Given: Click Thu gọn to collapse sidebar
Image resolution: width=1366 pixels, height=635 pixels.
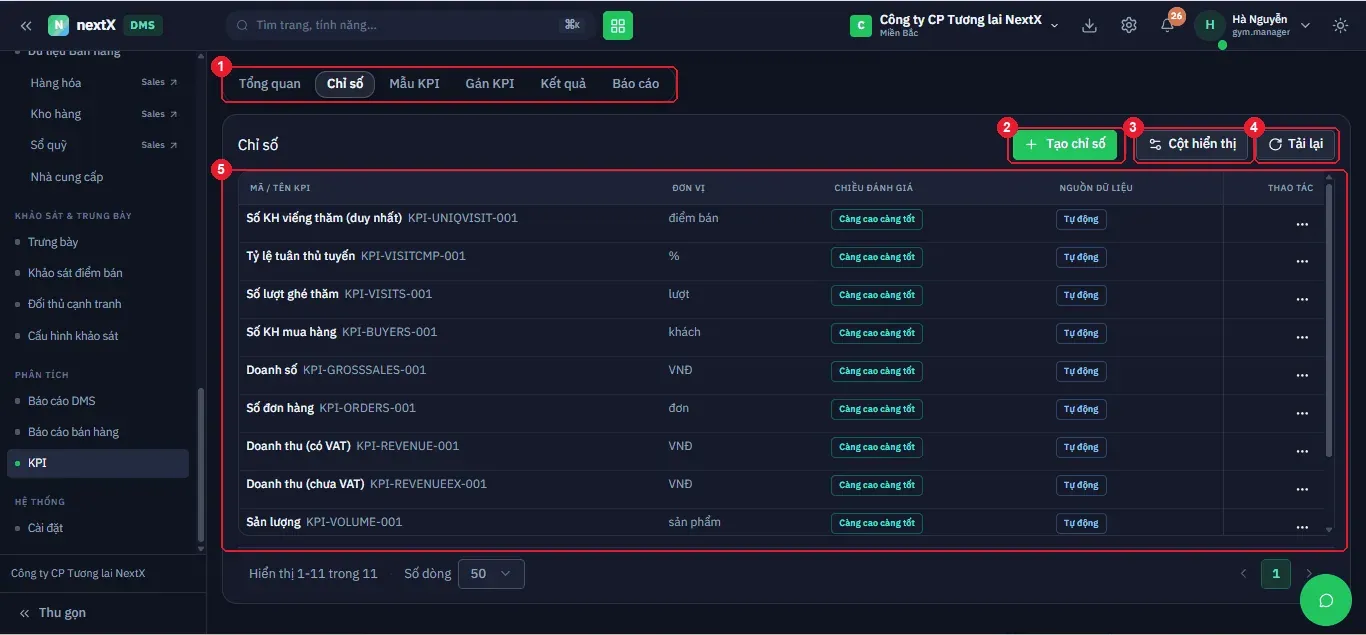Looking at the screenshot, I should point(52,613).
